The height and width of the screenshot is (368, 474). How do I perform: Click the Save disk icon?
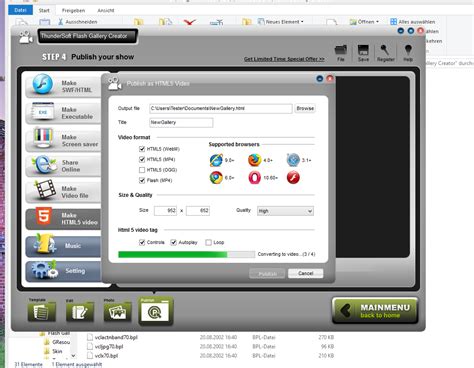363,53
